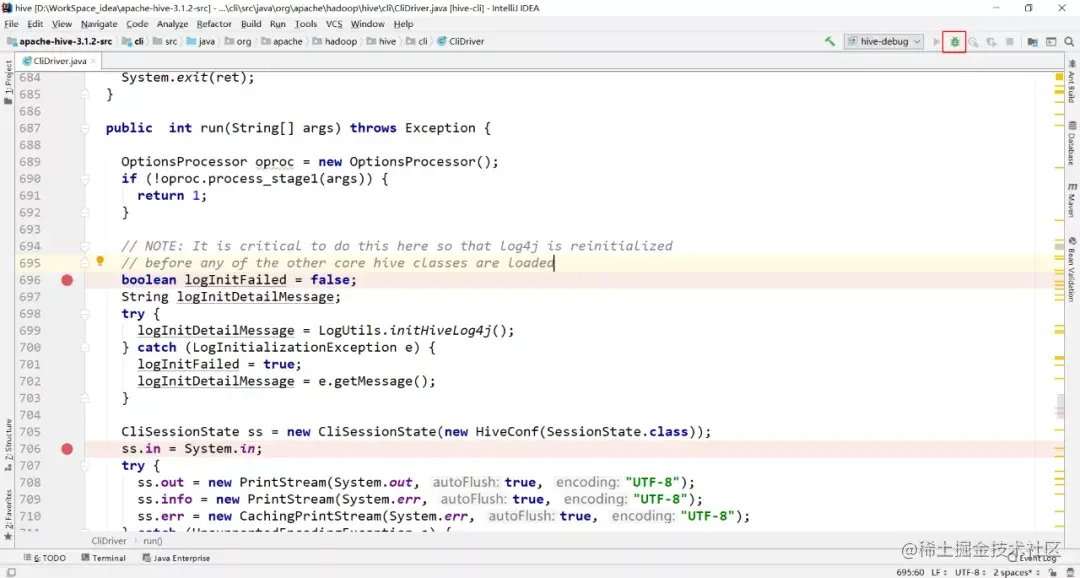Start debugging with the Debug bug icon
This screenshot has height=578, width=1080.
953,42
